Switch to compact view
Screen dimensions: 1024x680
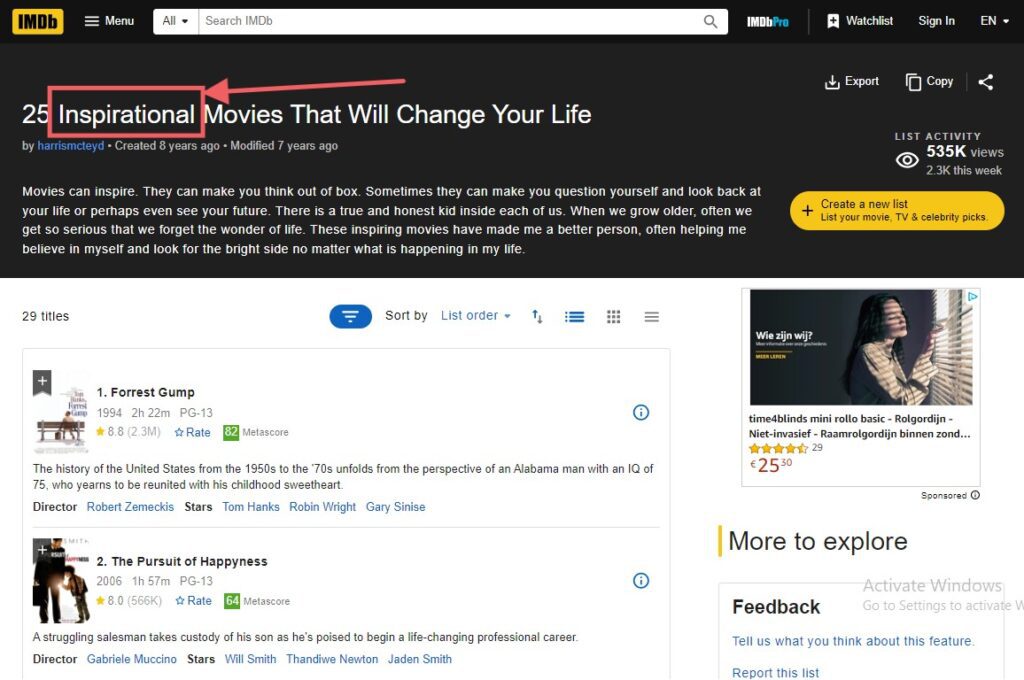651,317
